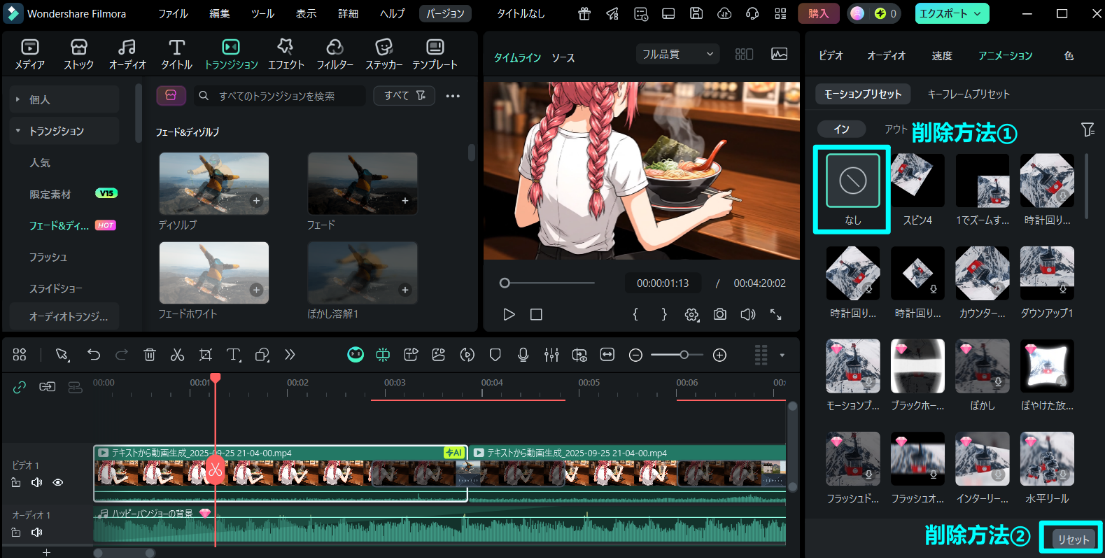The height and width of the screenshot is (558, 1105).
Task: Click the headset support icon
Action: [x=752, y=13]
